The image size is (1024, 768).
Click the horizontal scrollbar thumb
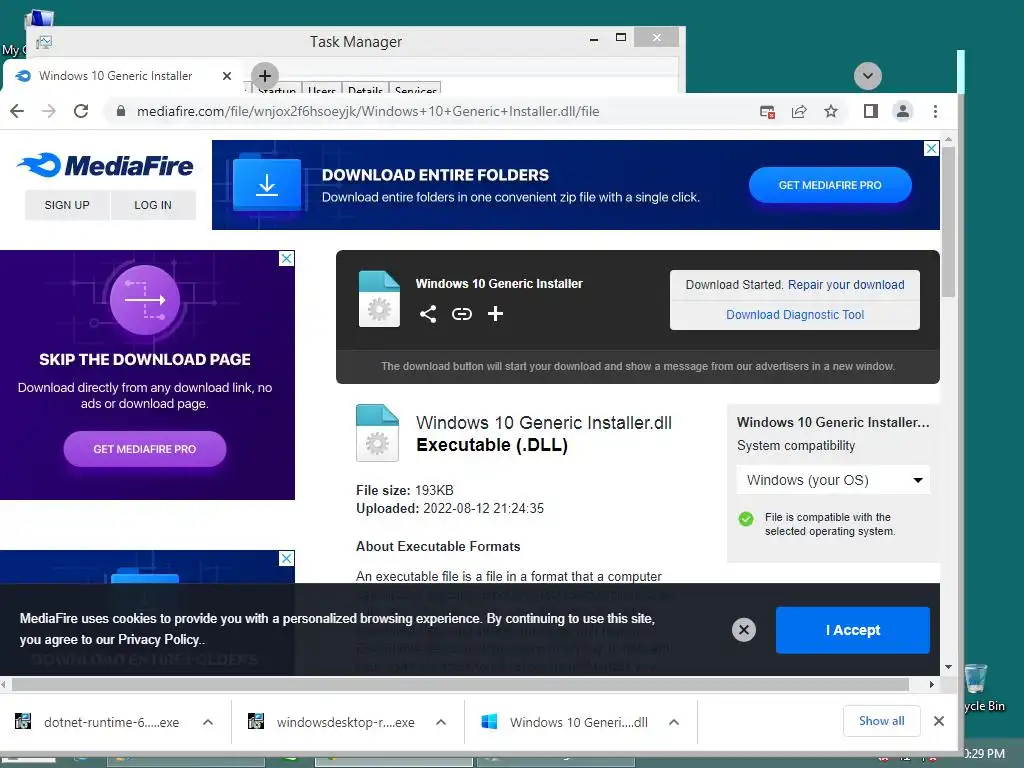tap(460, 684)
